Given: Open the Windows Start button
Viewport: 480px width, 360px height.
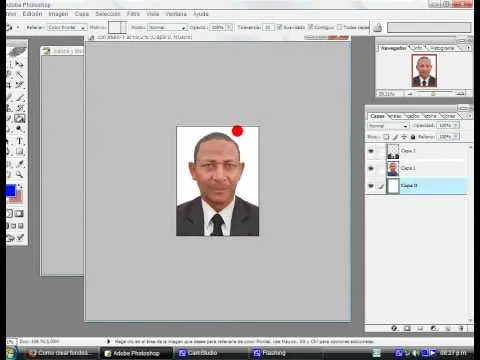Looking at the screenshot, I should 11,353.
